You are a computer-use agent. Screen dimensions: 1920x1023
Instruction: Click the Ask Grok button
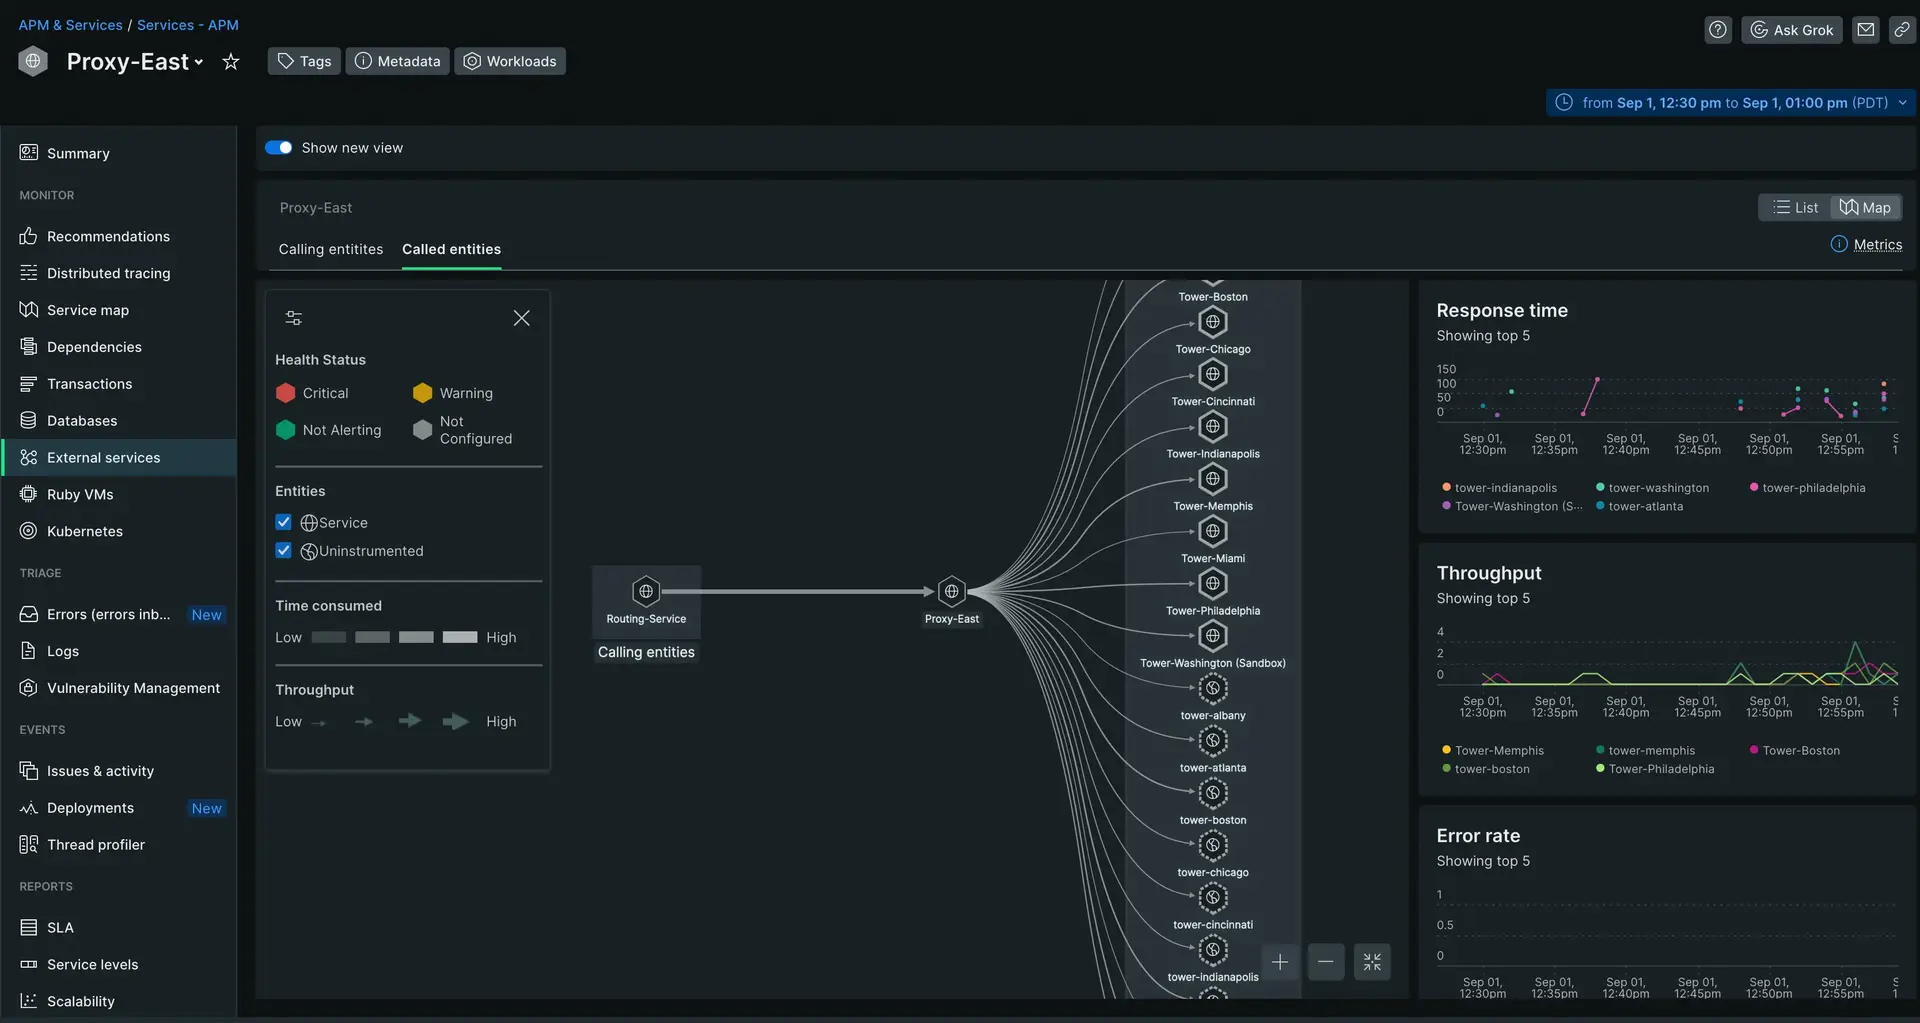(x=1791, y=30)
